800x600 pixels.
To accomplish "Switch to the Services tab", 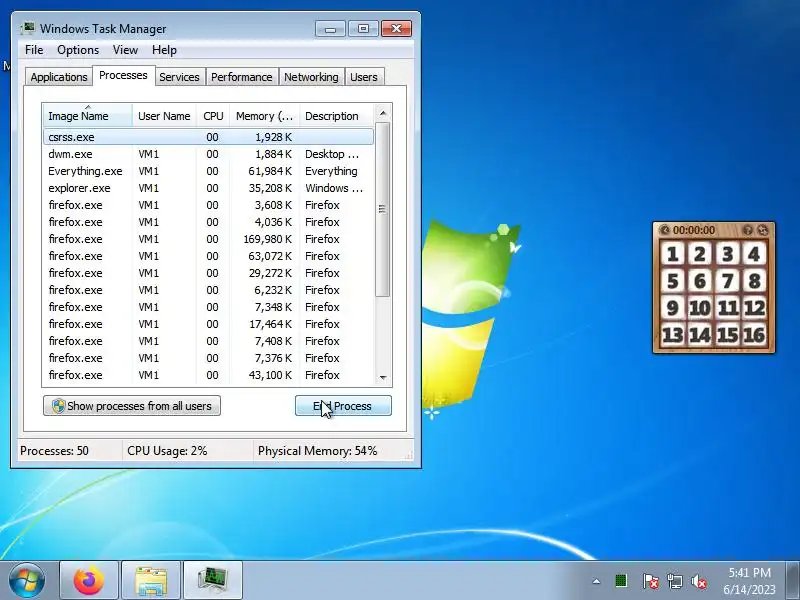I will click(x=179, y=77).
